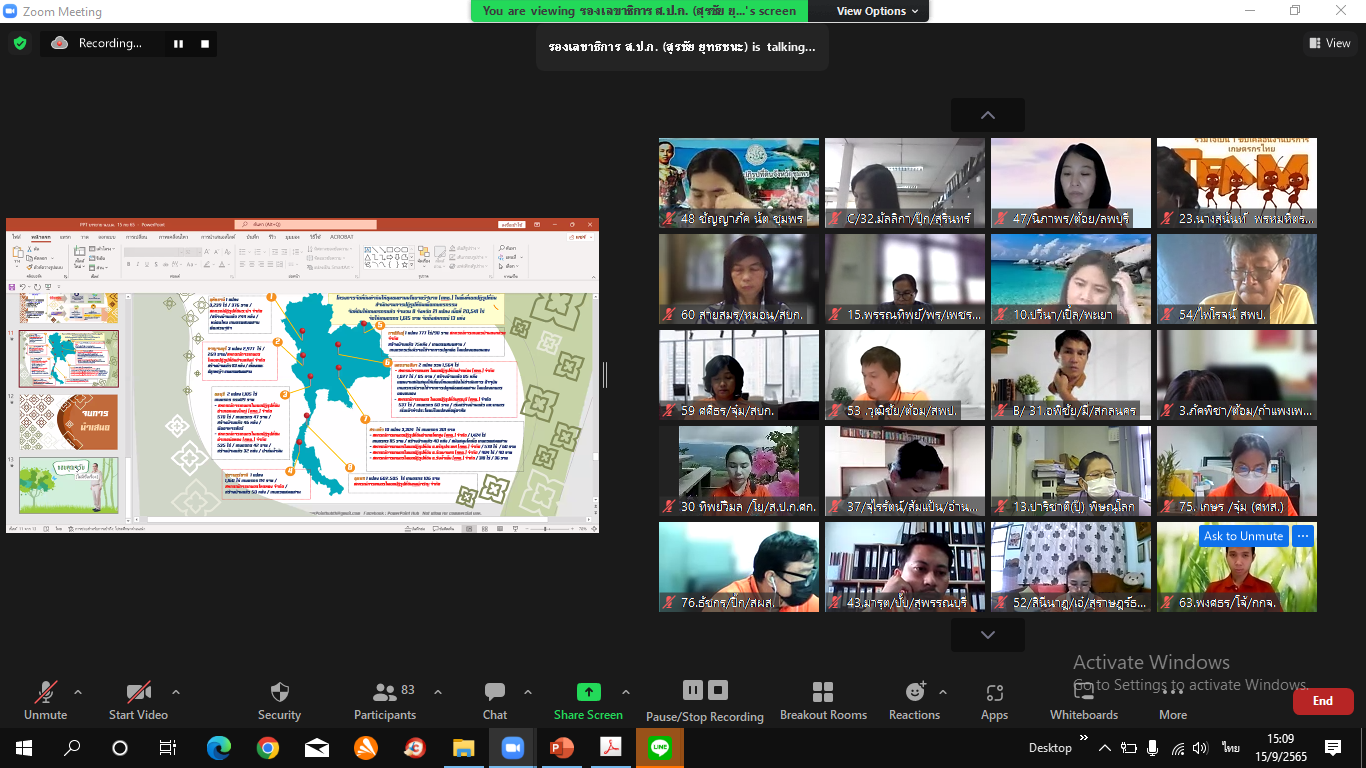This screenshot has width=1366, height=768.
Task: Open Windows Start menu
Action: coord(24,747)
